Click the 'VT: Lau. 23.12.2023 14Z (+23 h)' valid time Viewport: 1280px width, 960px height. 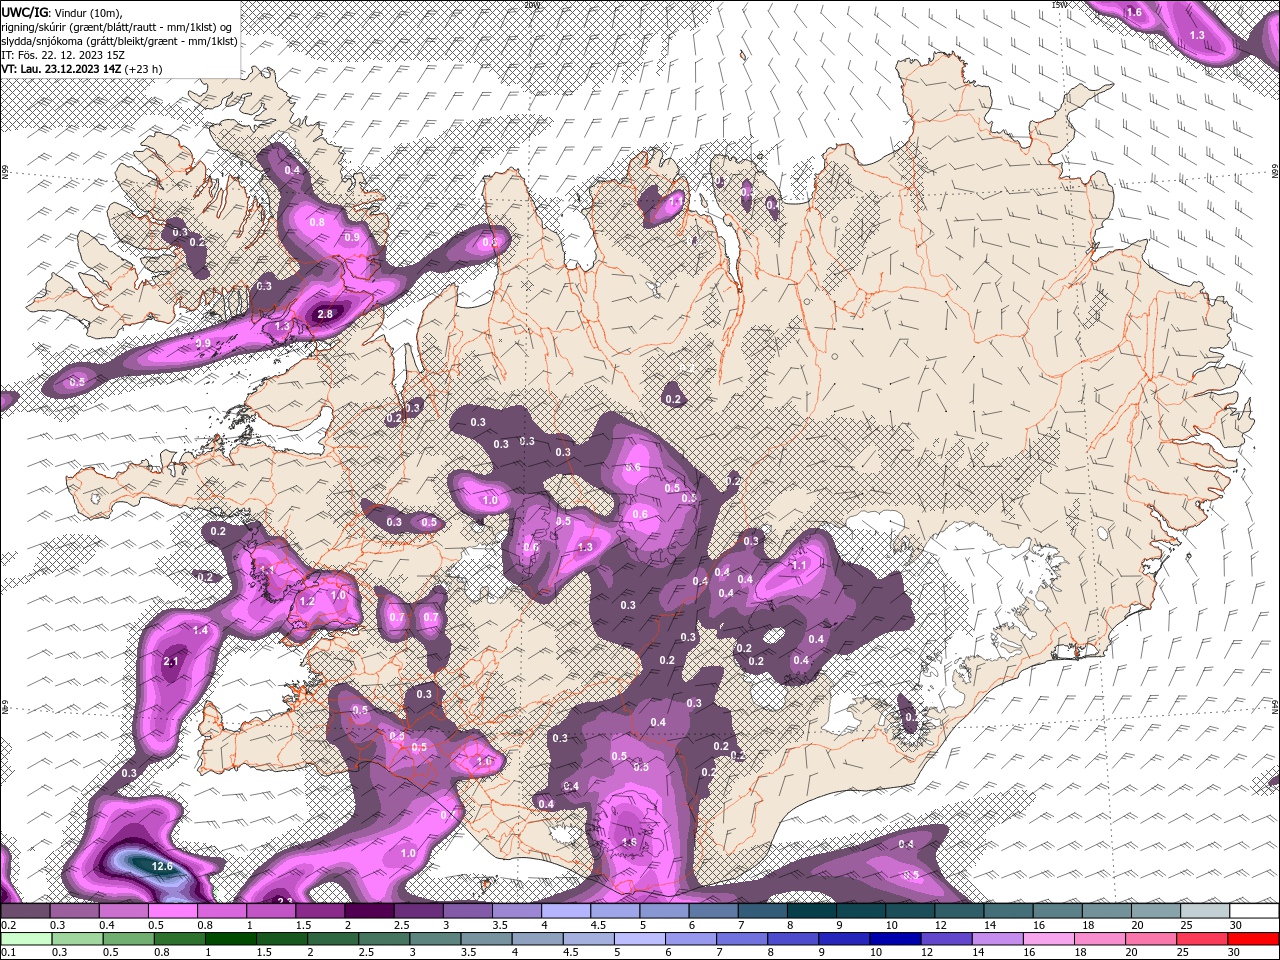point(82,69)
